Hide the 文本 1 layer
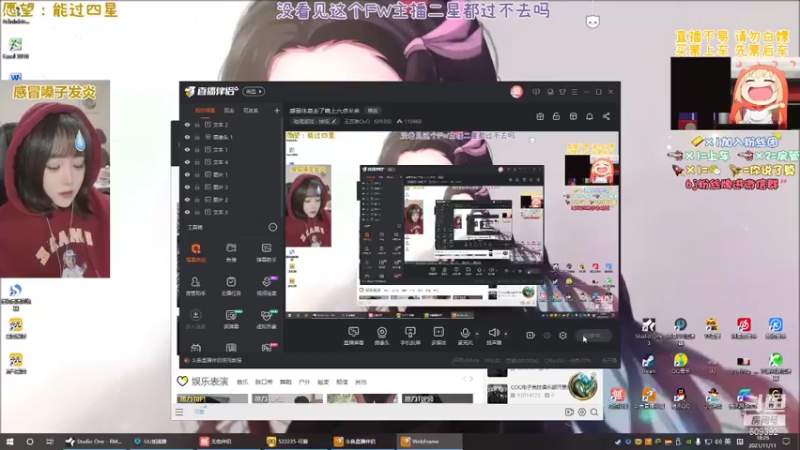800x450 pixels. pos(187,149)
